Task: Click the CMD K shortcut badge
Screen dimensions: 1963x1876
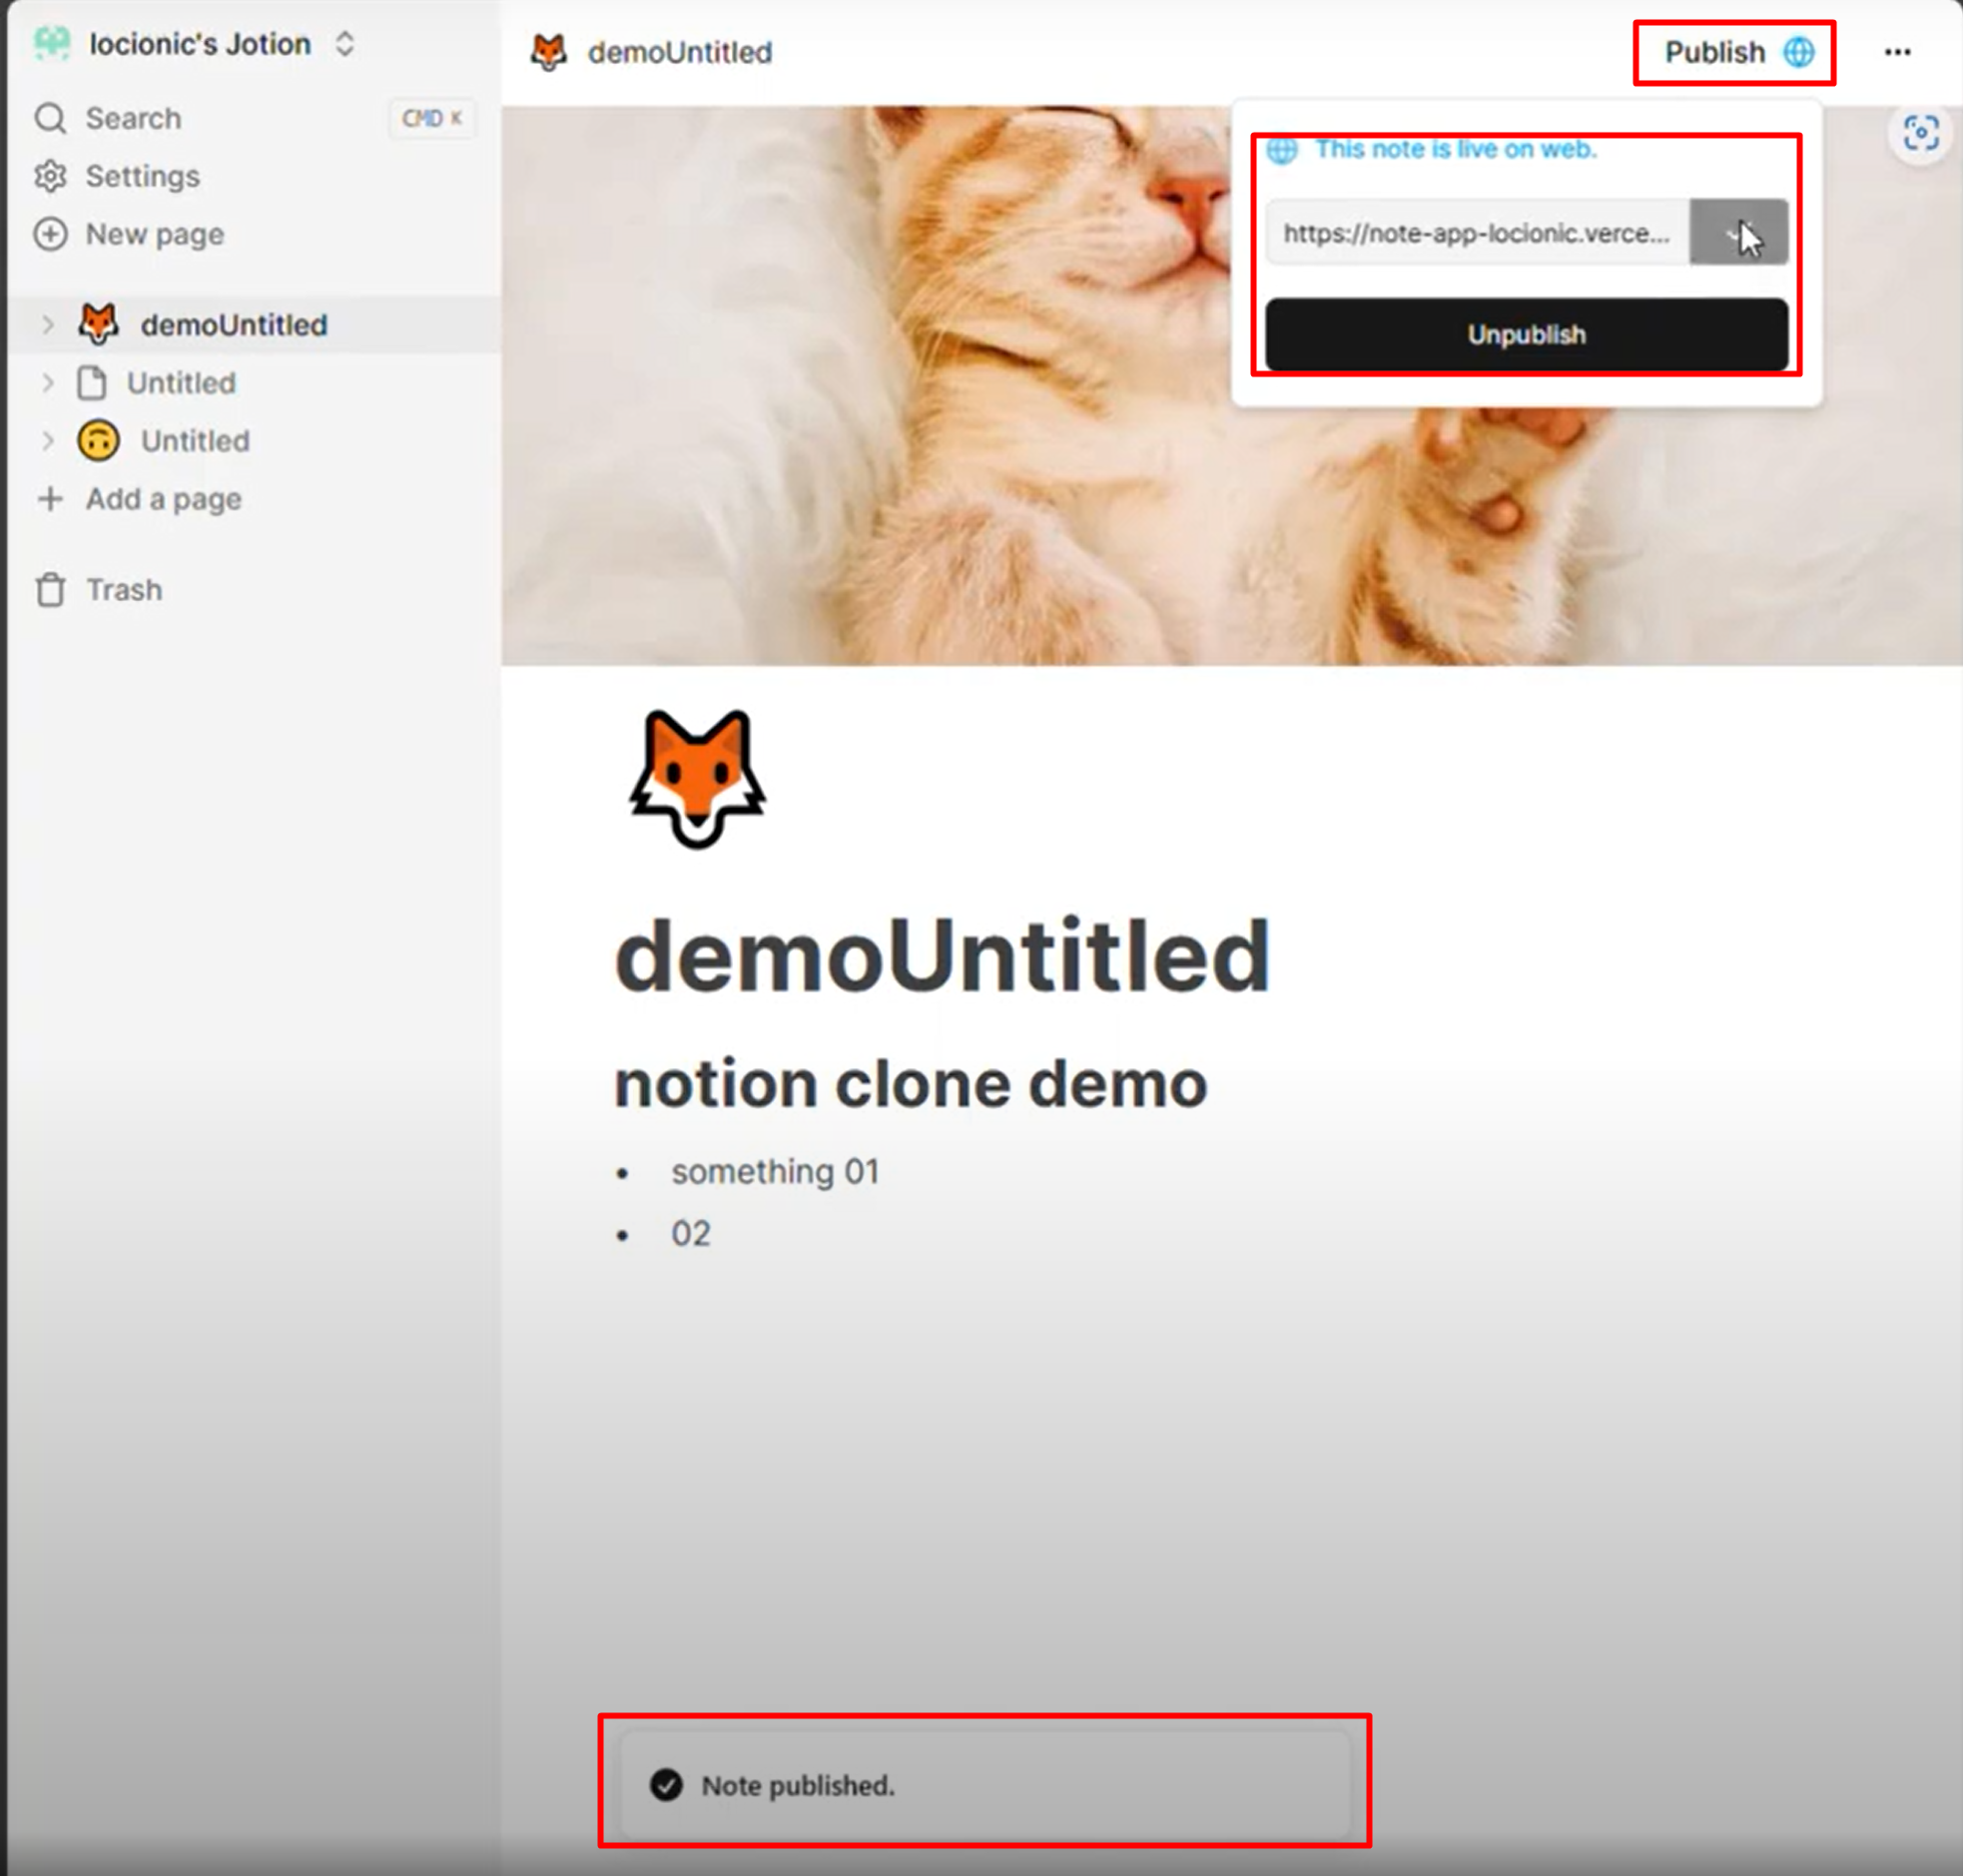Action: pyautogui.click(x=432, y=118)
